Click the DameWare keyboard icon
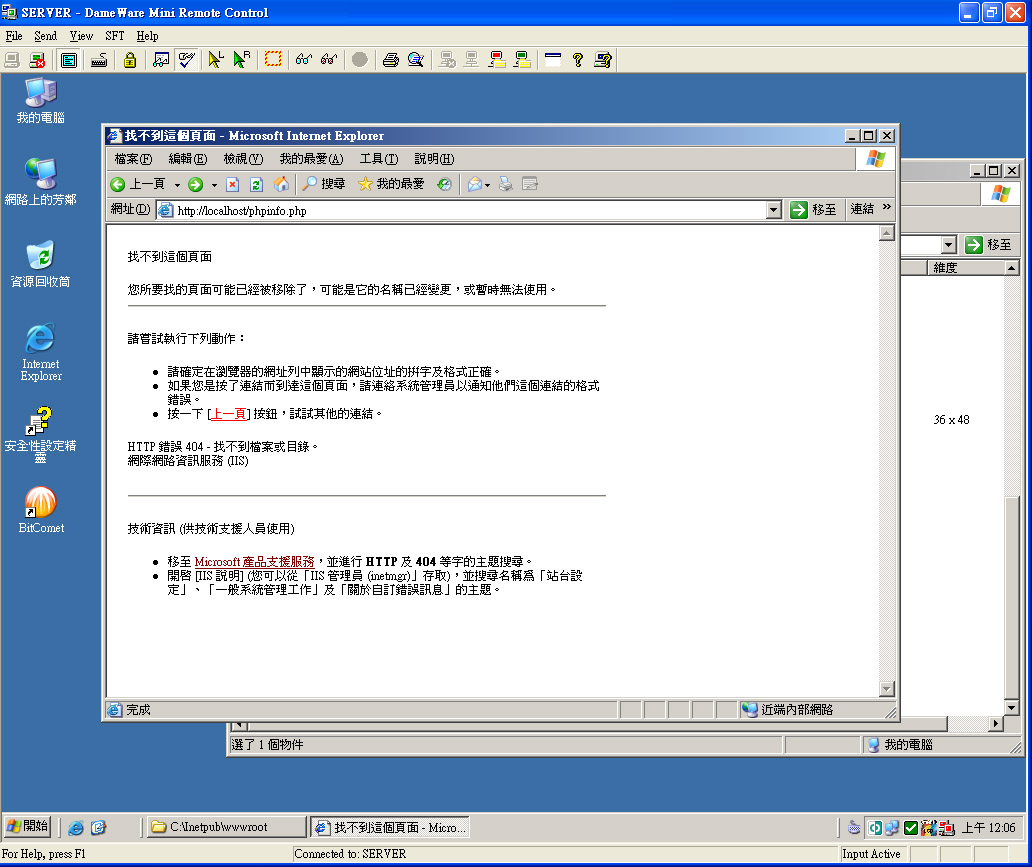This screenshot has height=867, width=1032. (x=99, y=60)
